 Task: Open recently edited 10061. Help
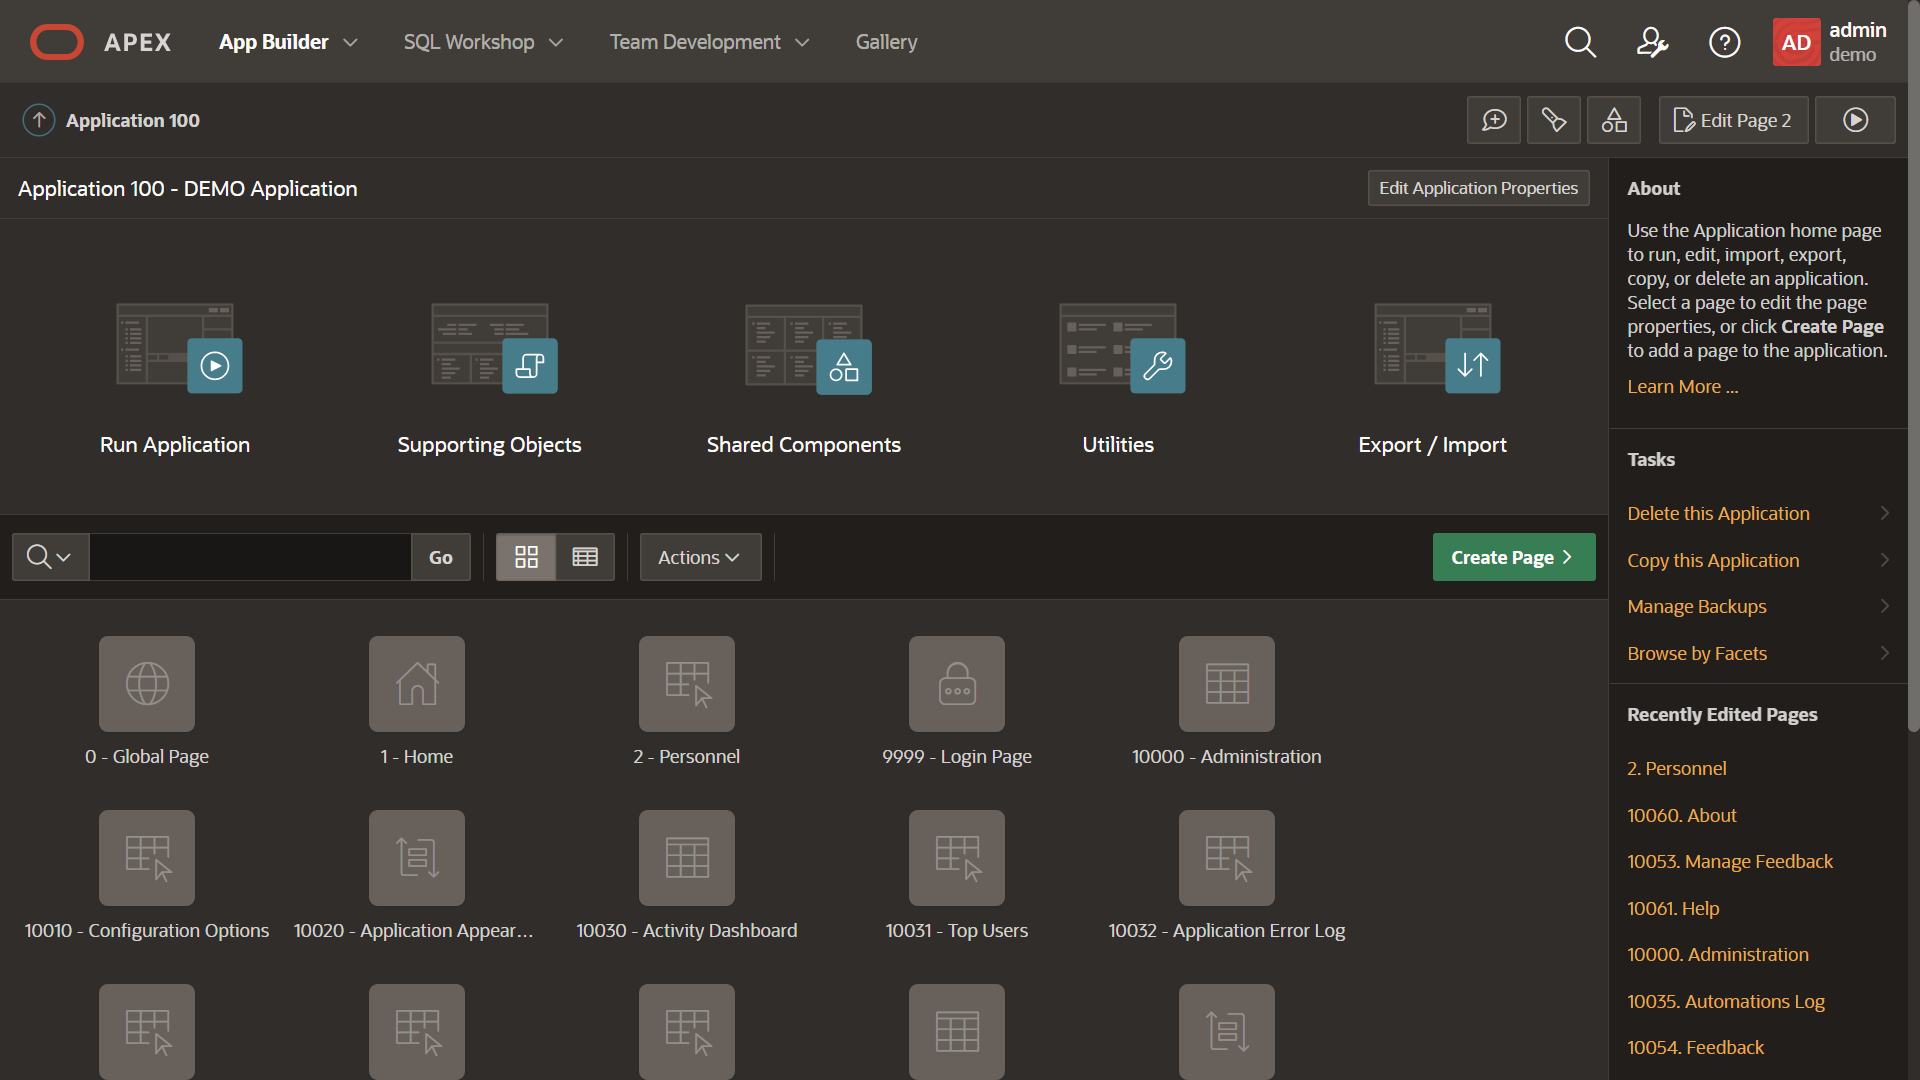pos(1673,908)
